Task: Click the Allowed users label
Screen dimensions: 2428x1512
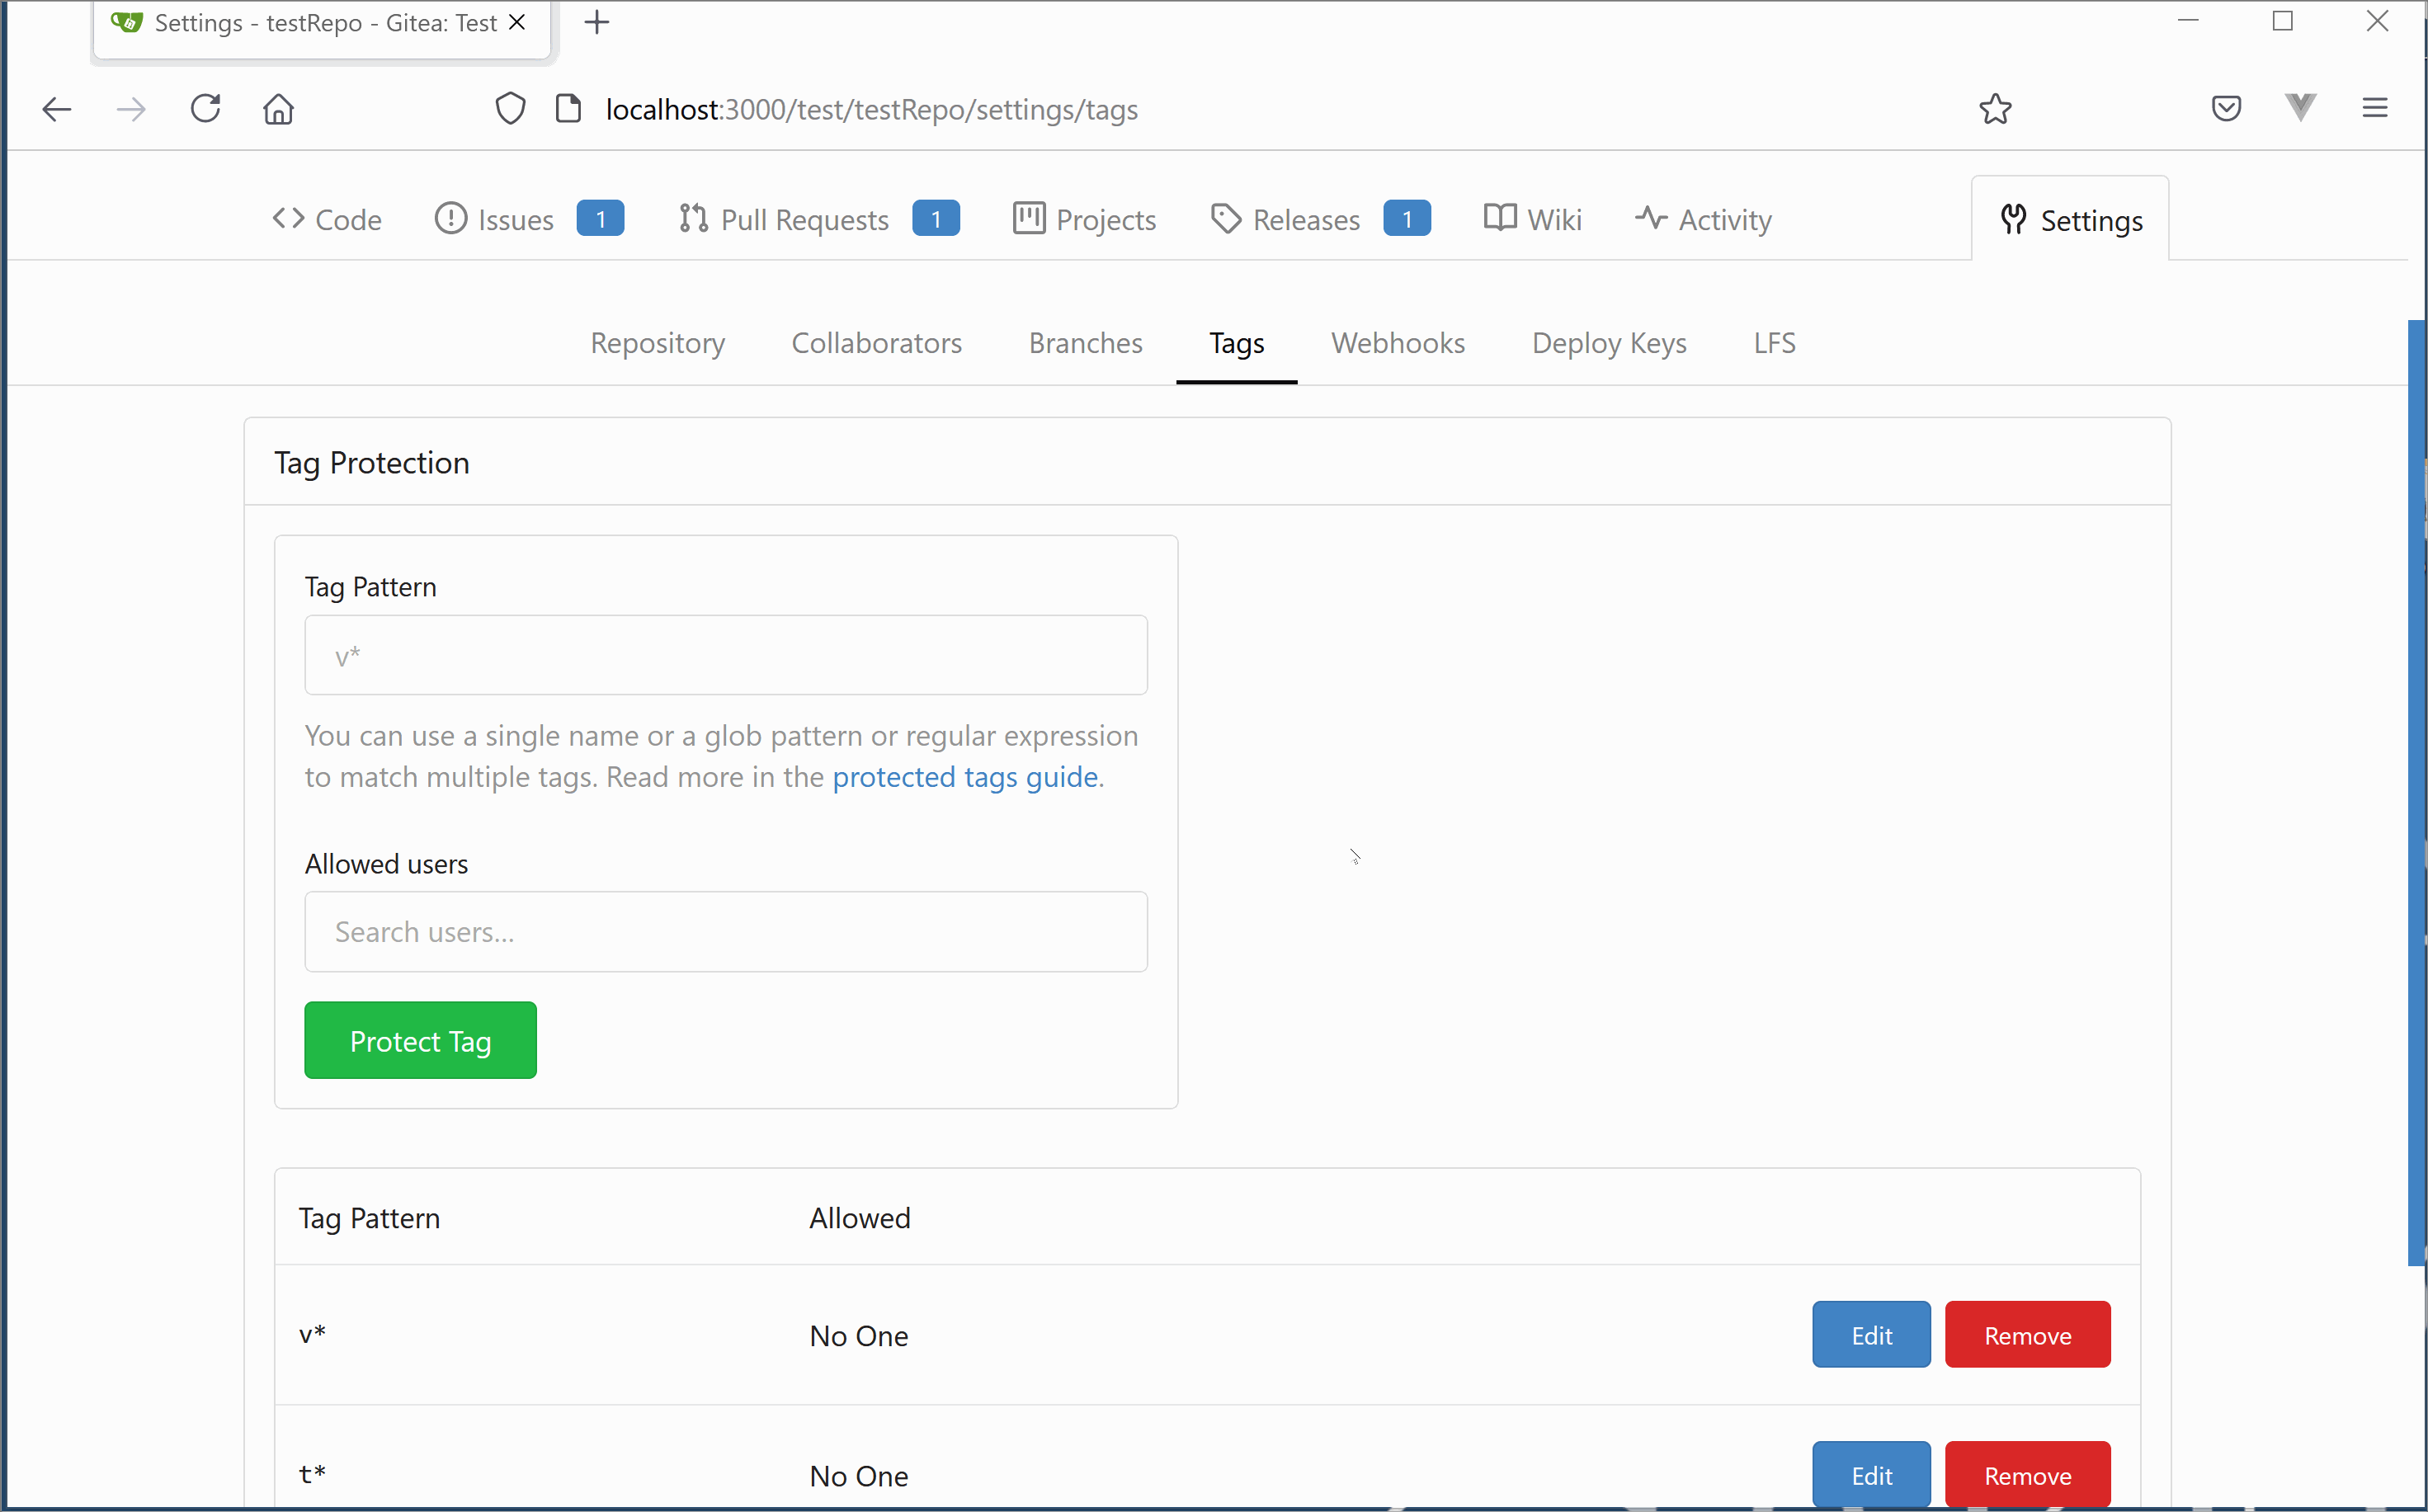Action: (386, 864)
